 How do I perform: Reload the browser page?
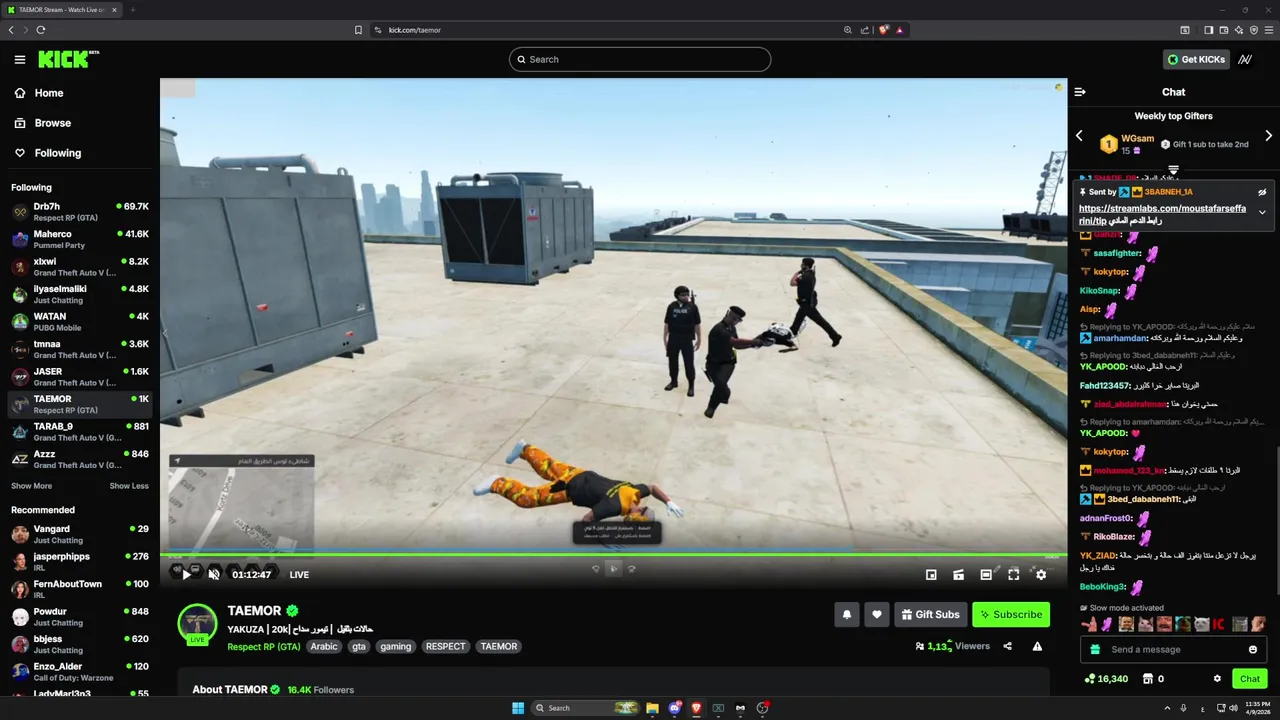(x=41, y=30)
